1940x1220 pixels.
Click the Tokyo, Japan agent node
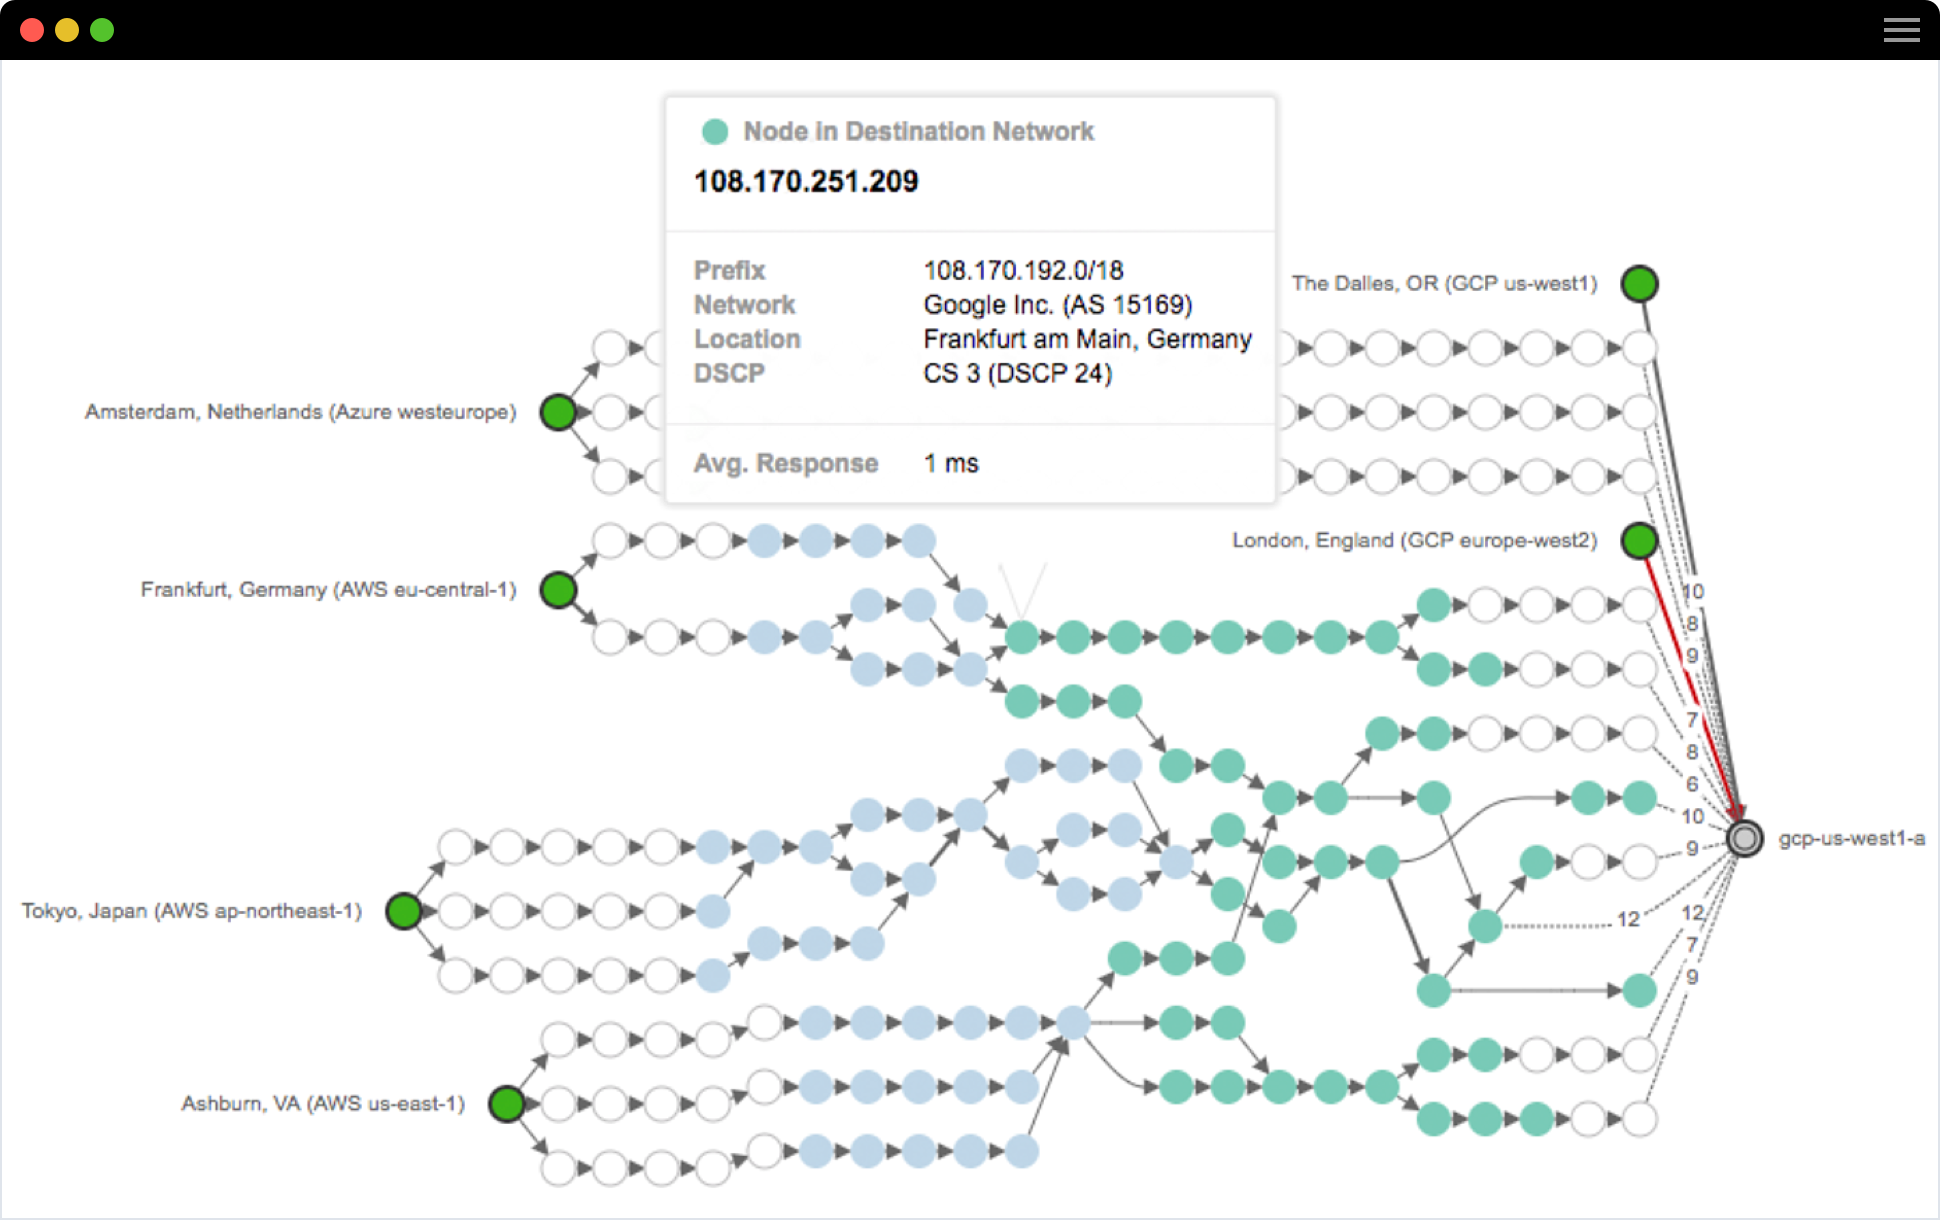(x=404, y=911)
